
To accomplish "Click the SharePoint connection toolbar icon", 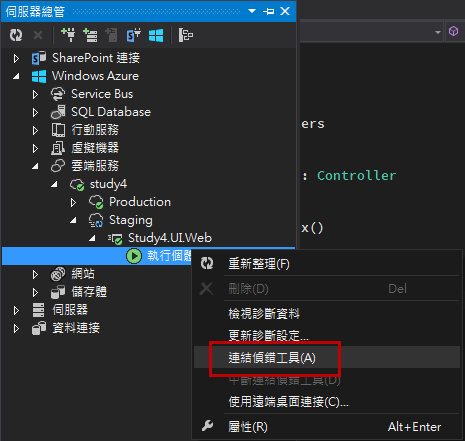I will [134, 35].
